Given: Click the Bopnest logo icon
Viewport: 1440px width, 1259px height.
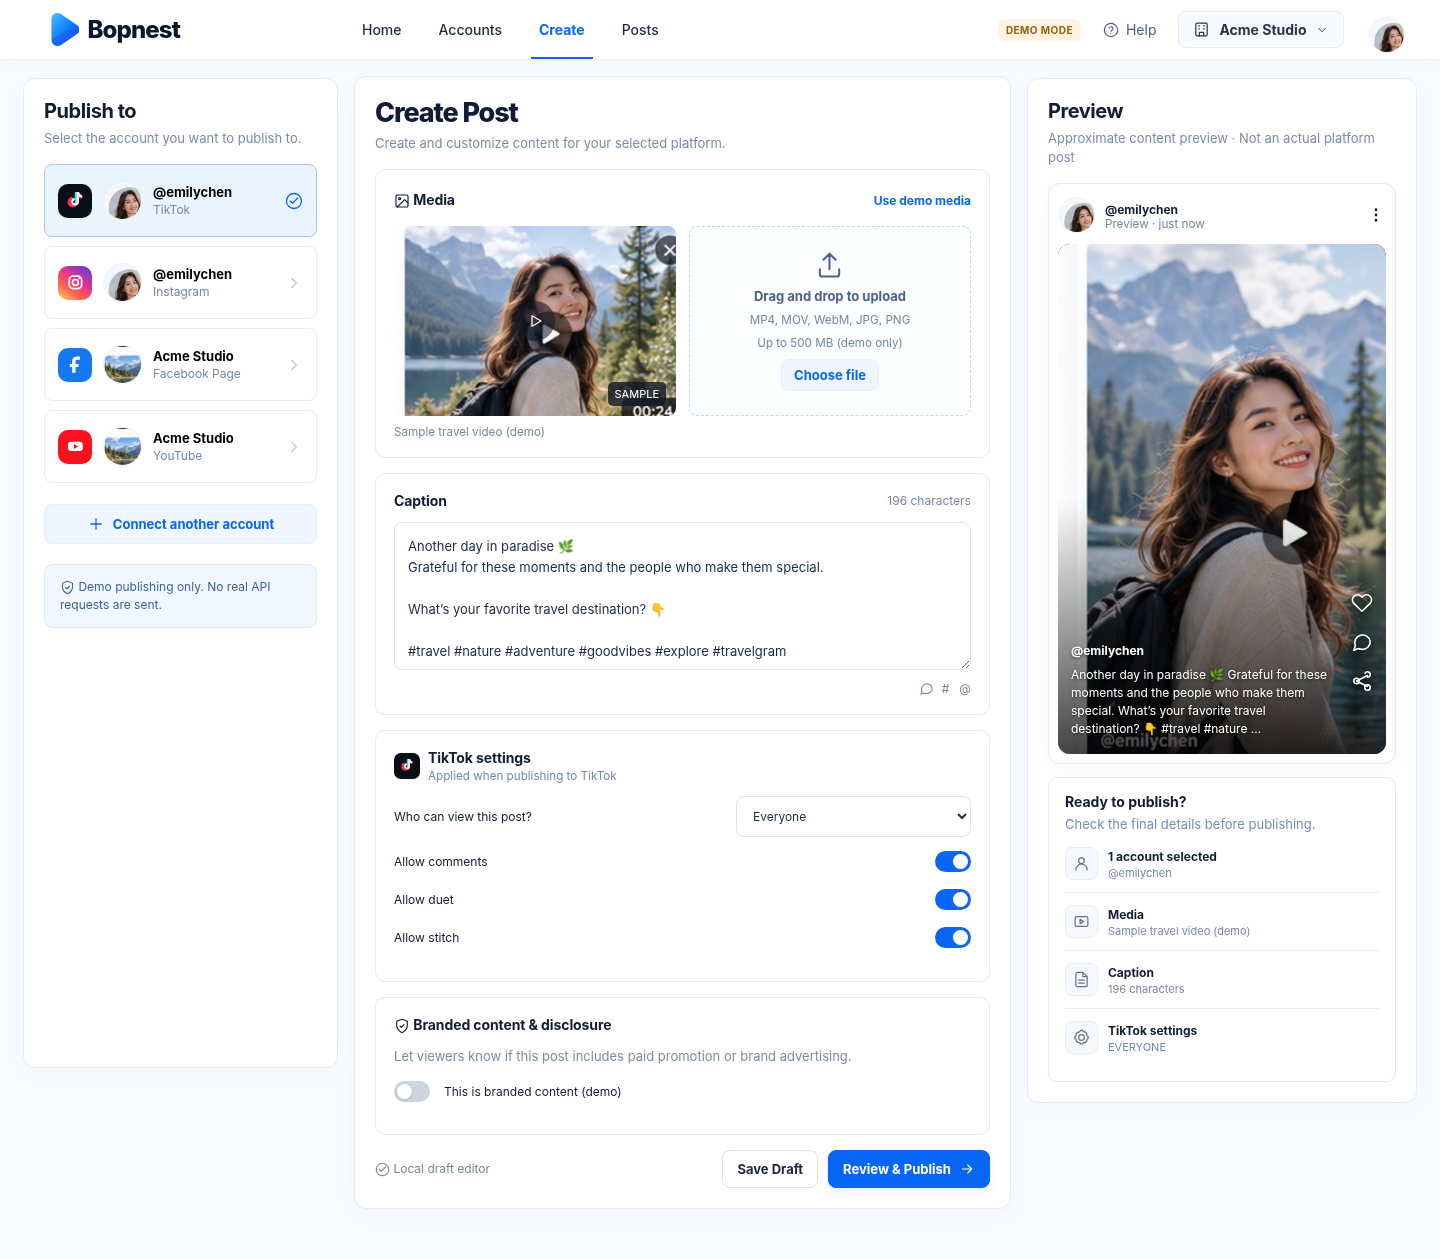Looking at the screenshot, I should (65, 30).
